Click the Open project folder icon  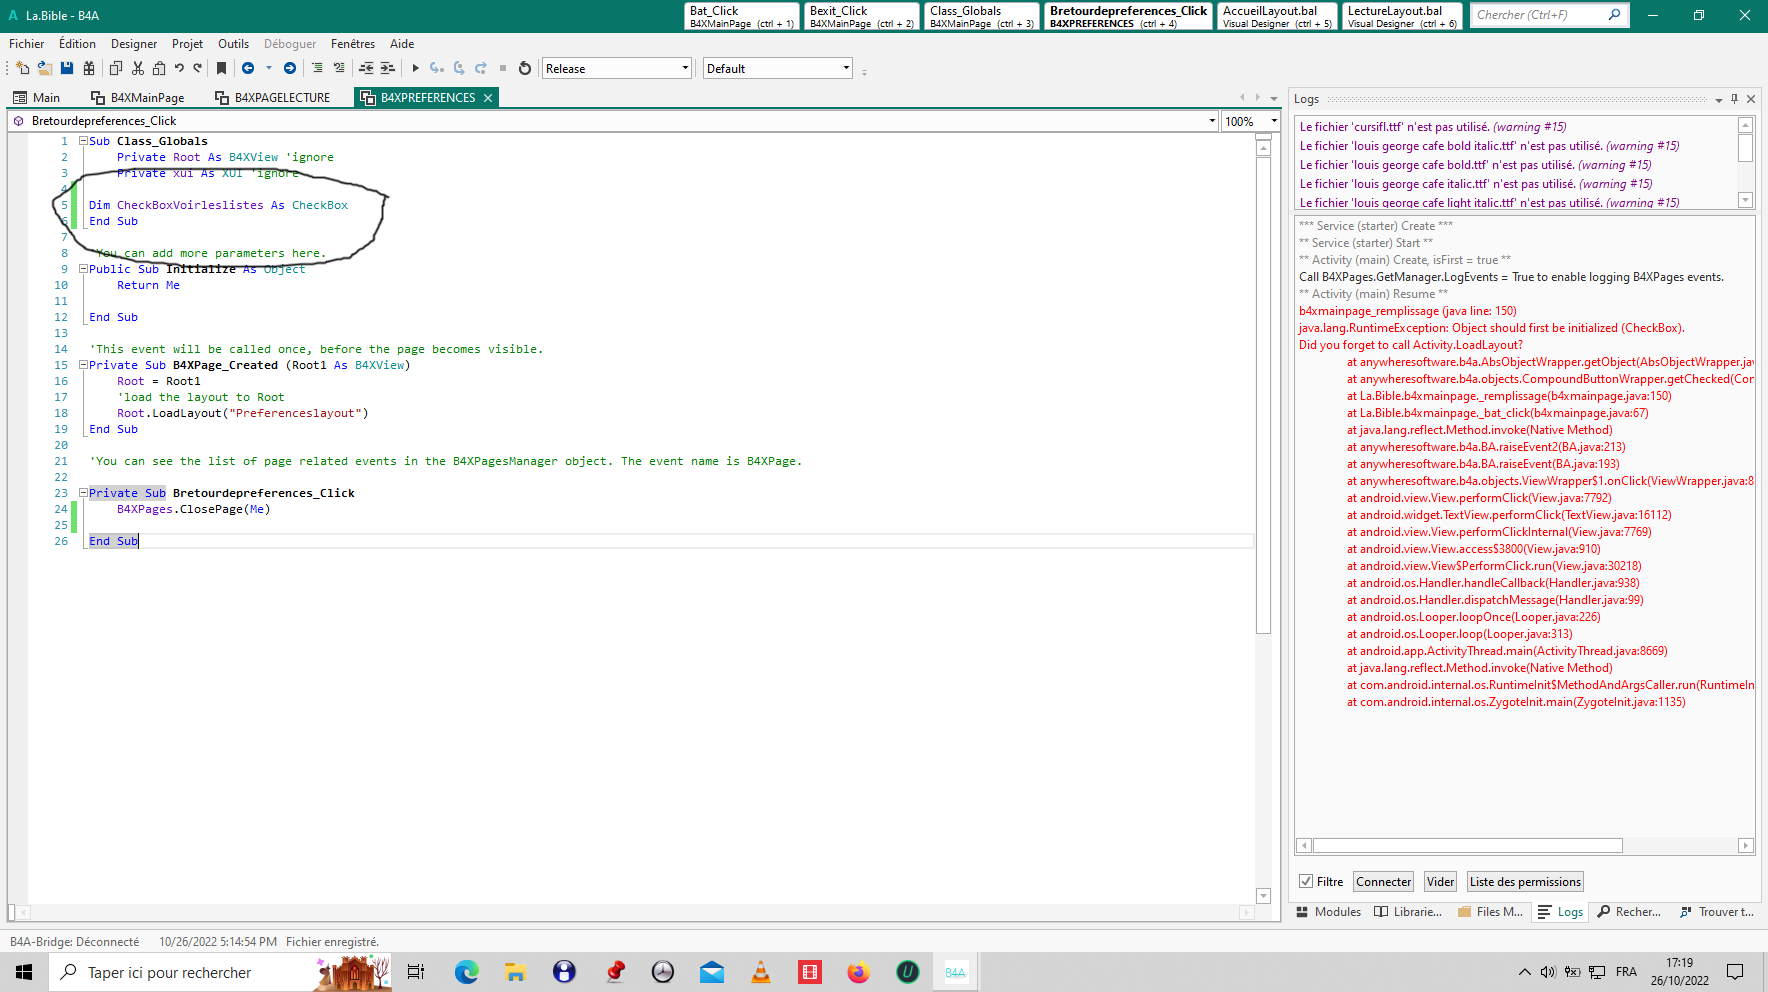tap(44, 68)
